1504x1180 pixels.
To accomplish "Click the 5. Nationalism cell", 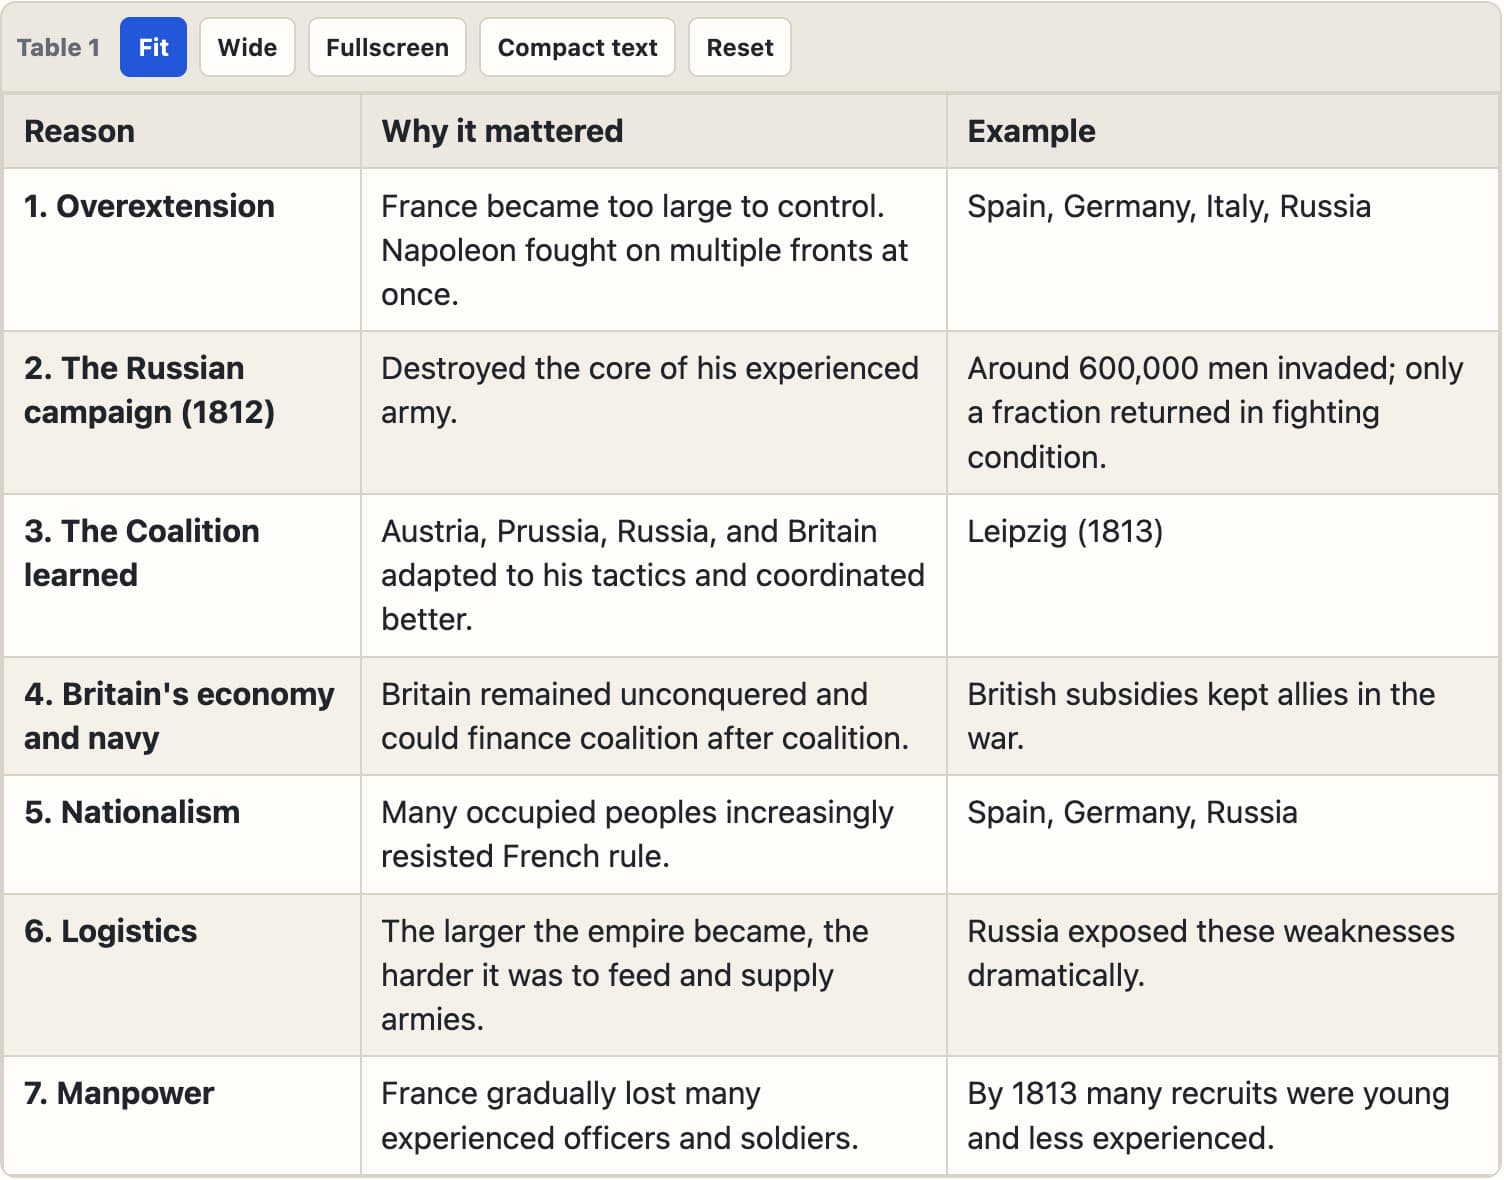I will (181, 834).
